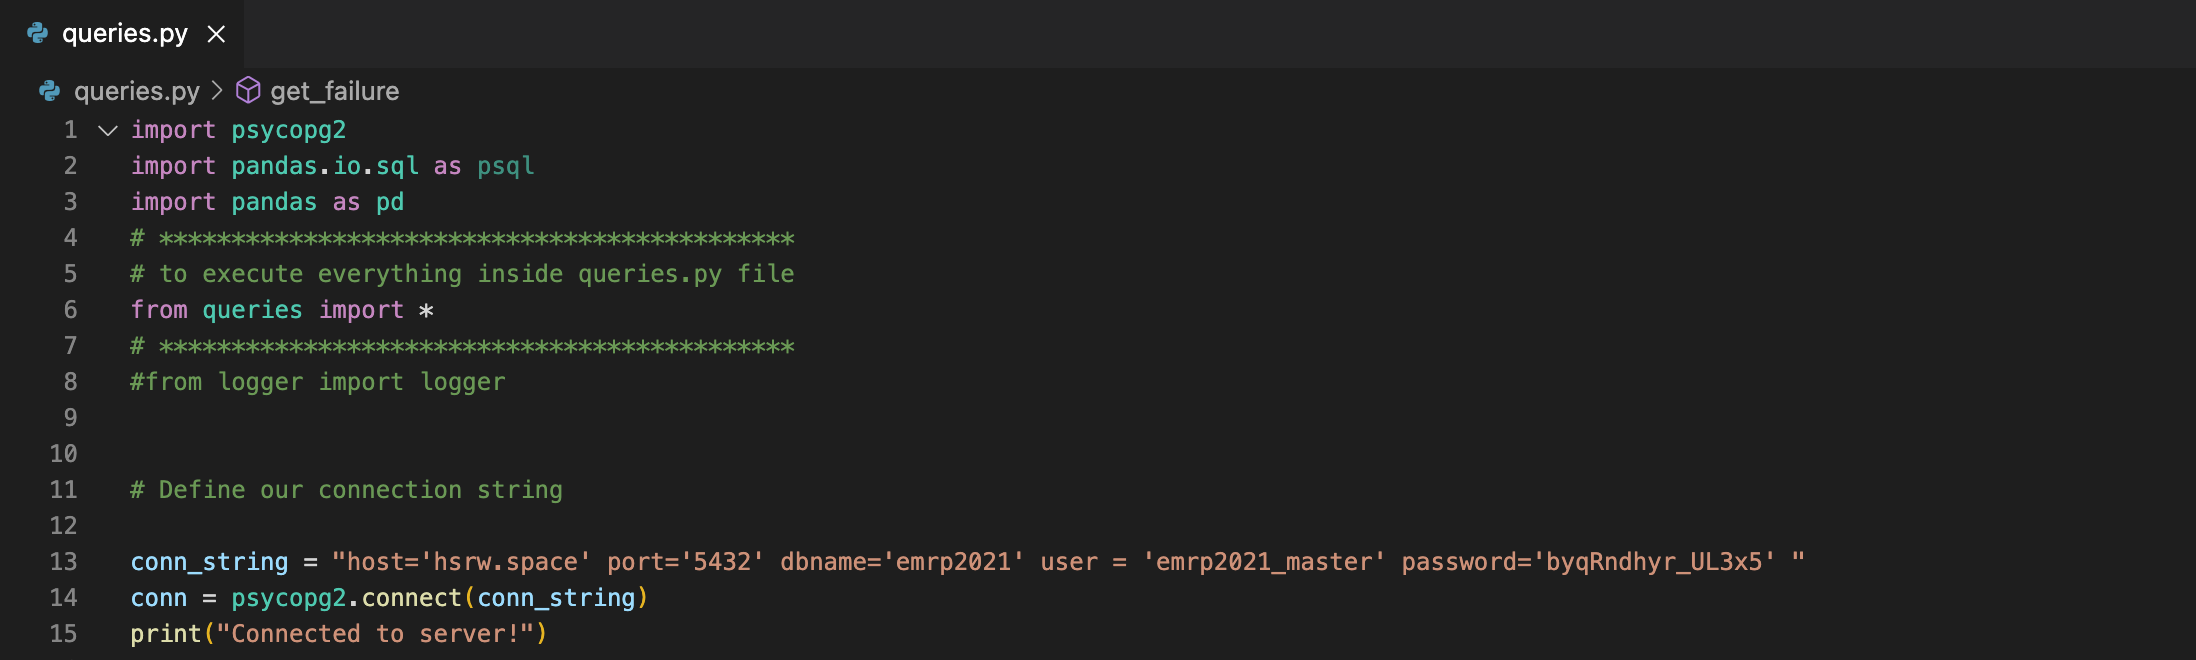Place cursor in 'Define our connection string' comment

pos(360,490)
